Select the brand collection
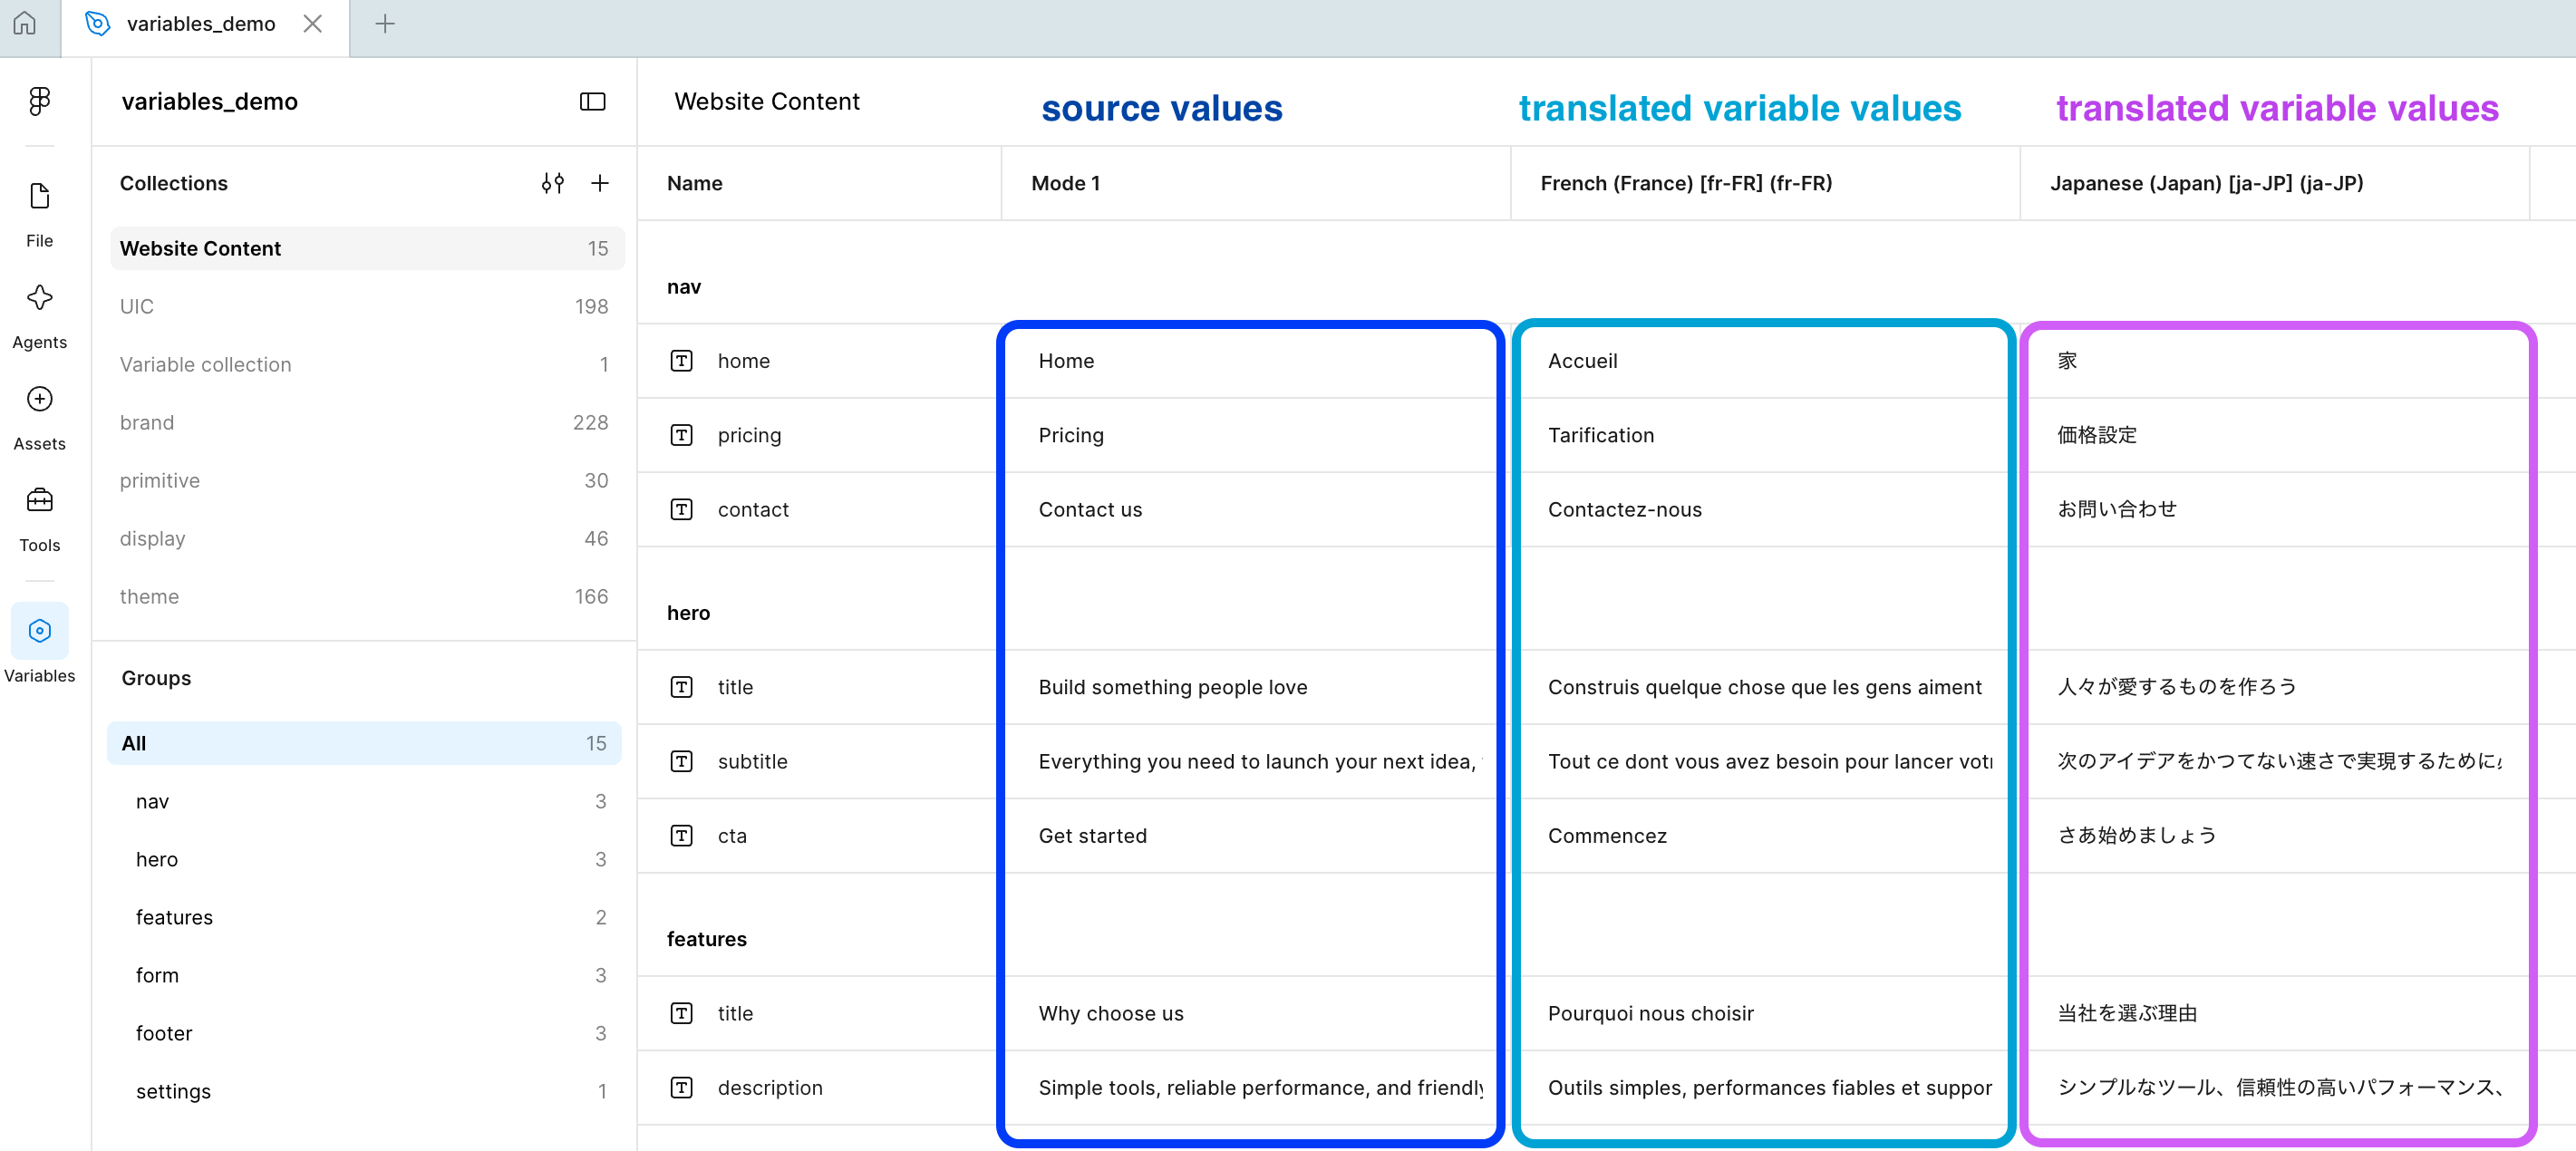The height and width of the screenshot is (1151, 2576). click(367, 422)
